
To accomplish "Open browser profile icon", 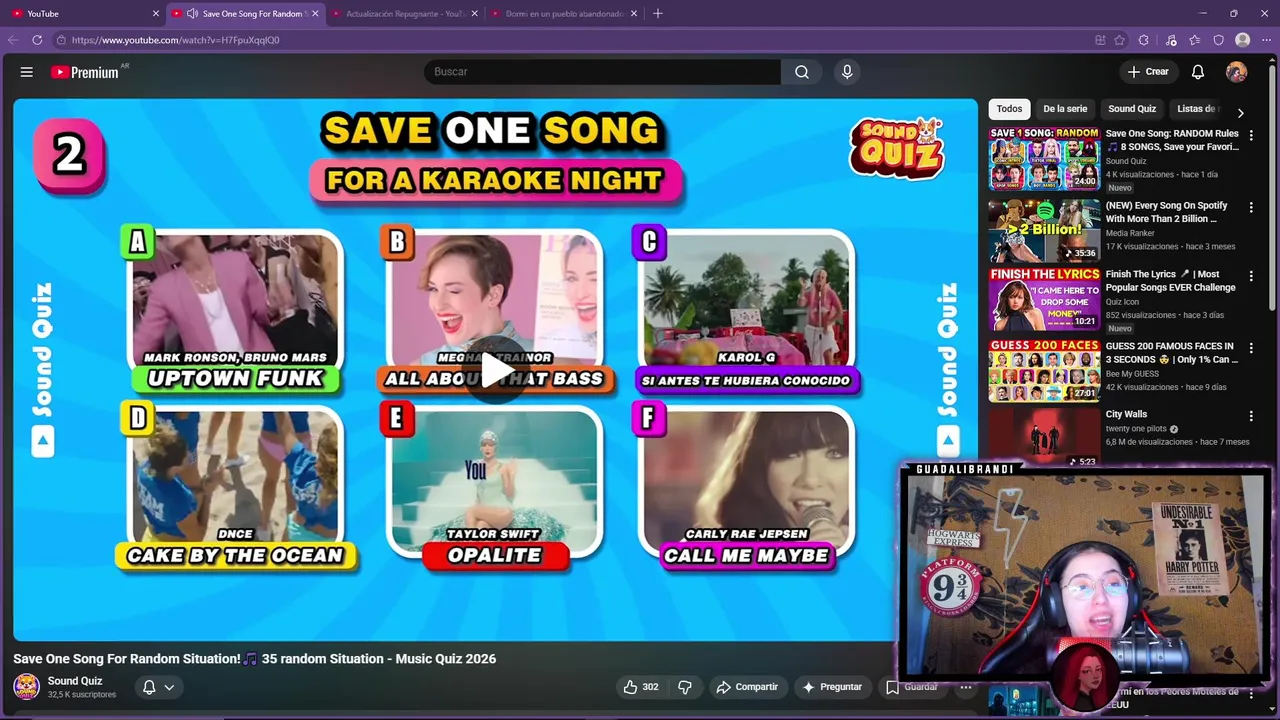I will [x=1243, y=40].
